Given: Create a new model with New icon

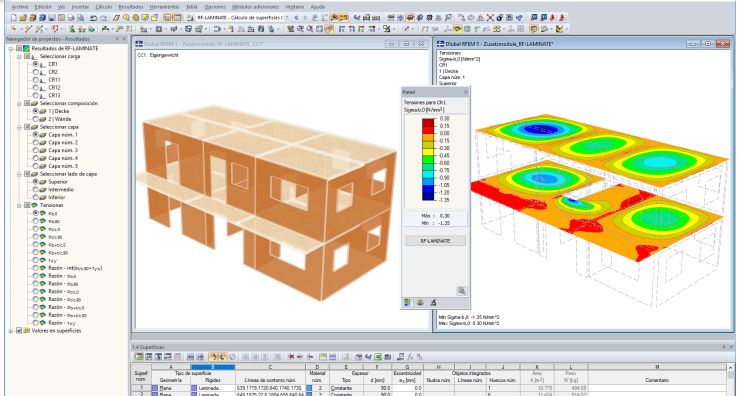Looking at the screenshot, I should click(x=14, y=18).
